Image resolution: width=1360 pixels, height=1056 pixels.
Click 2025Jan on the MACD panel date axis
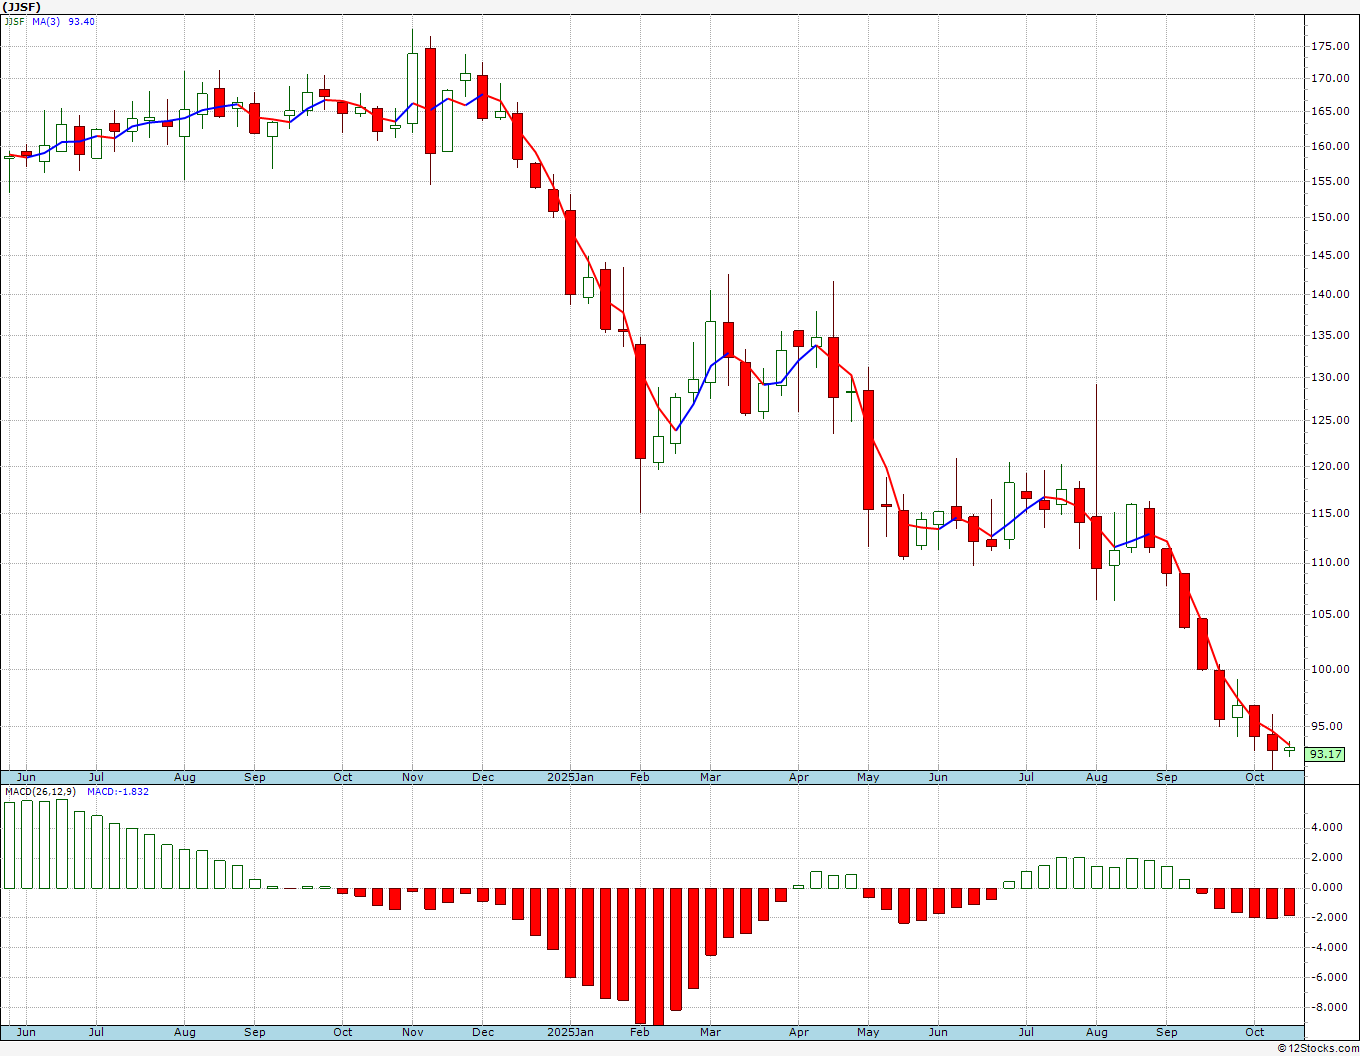tap(571, 1031)
